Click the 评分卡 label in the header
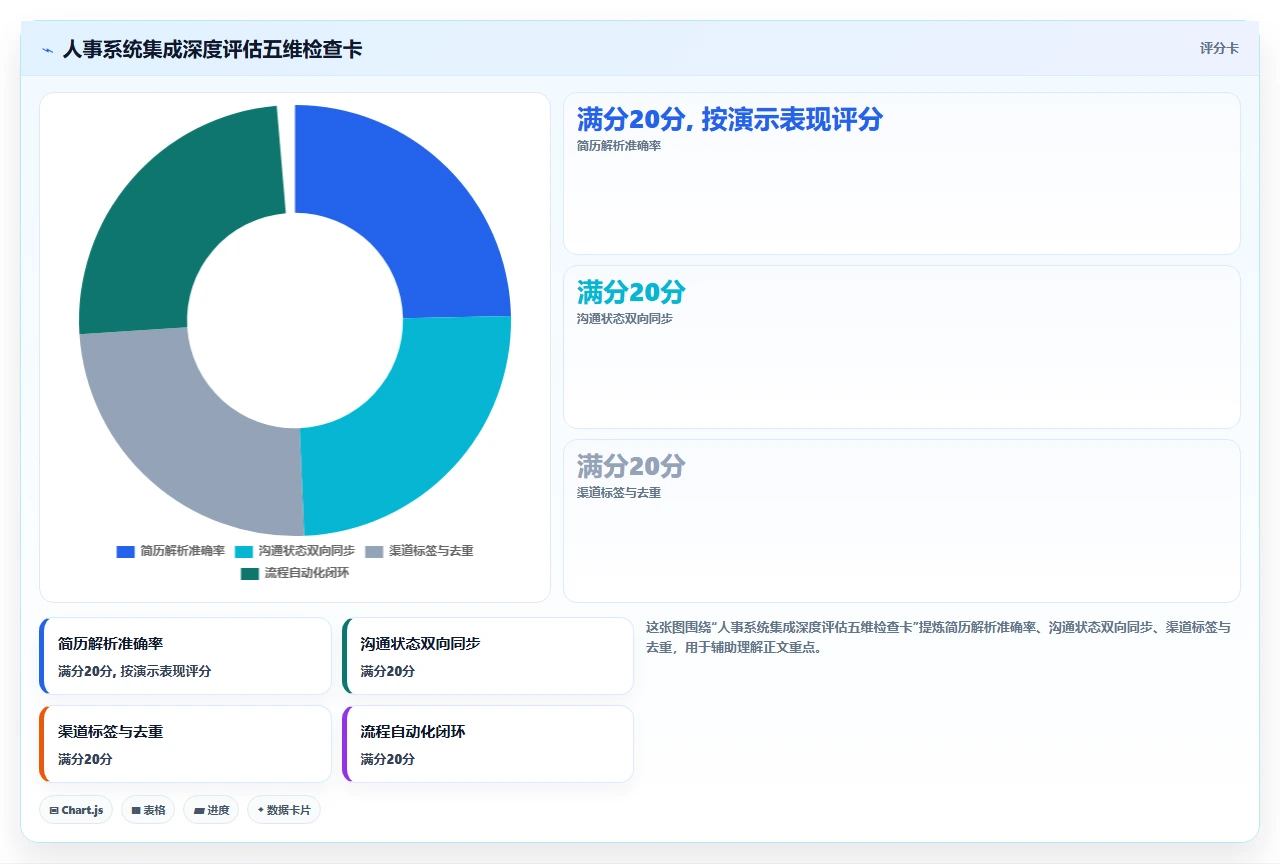1280x864 pixels. point(1219,48)
